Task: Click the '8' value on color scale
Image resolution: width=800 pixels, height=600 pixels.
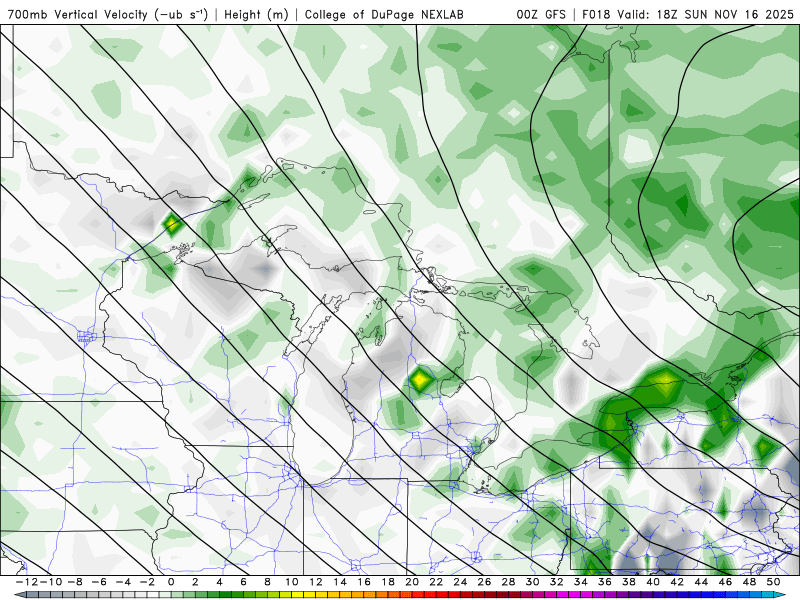Action: (x=267, y=582)
